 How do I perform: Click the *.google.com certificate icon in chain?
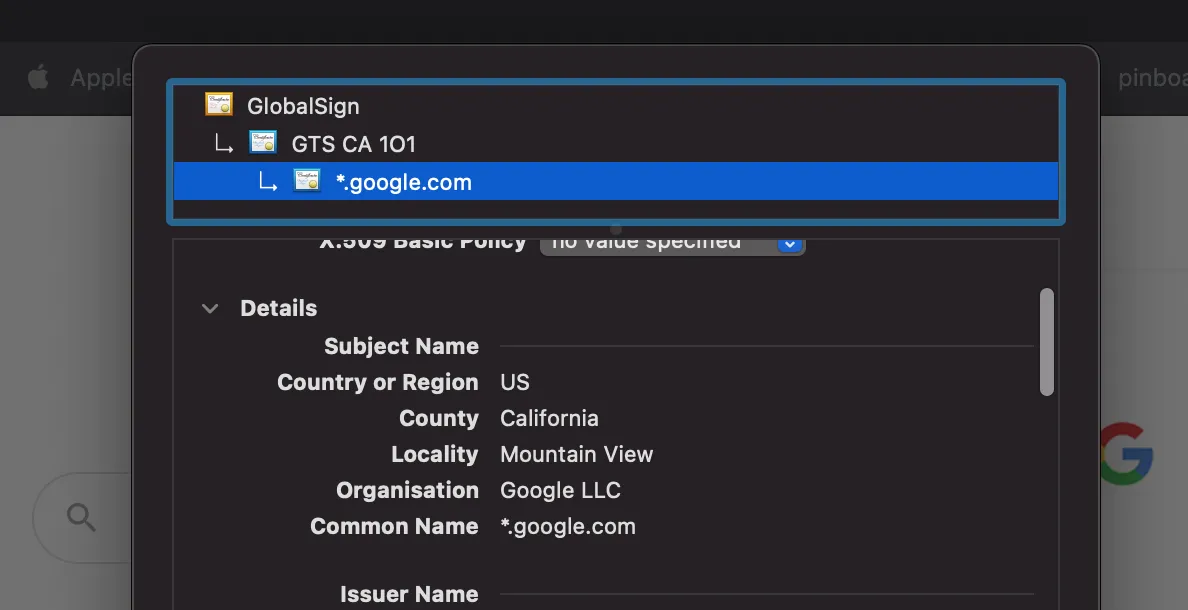pos(307,180)
